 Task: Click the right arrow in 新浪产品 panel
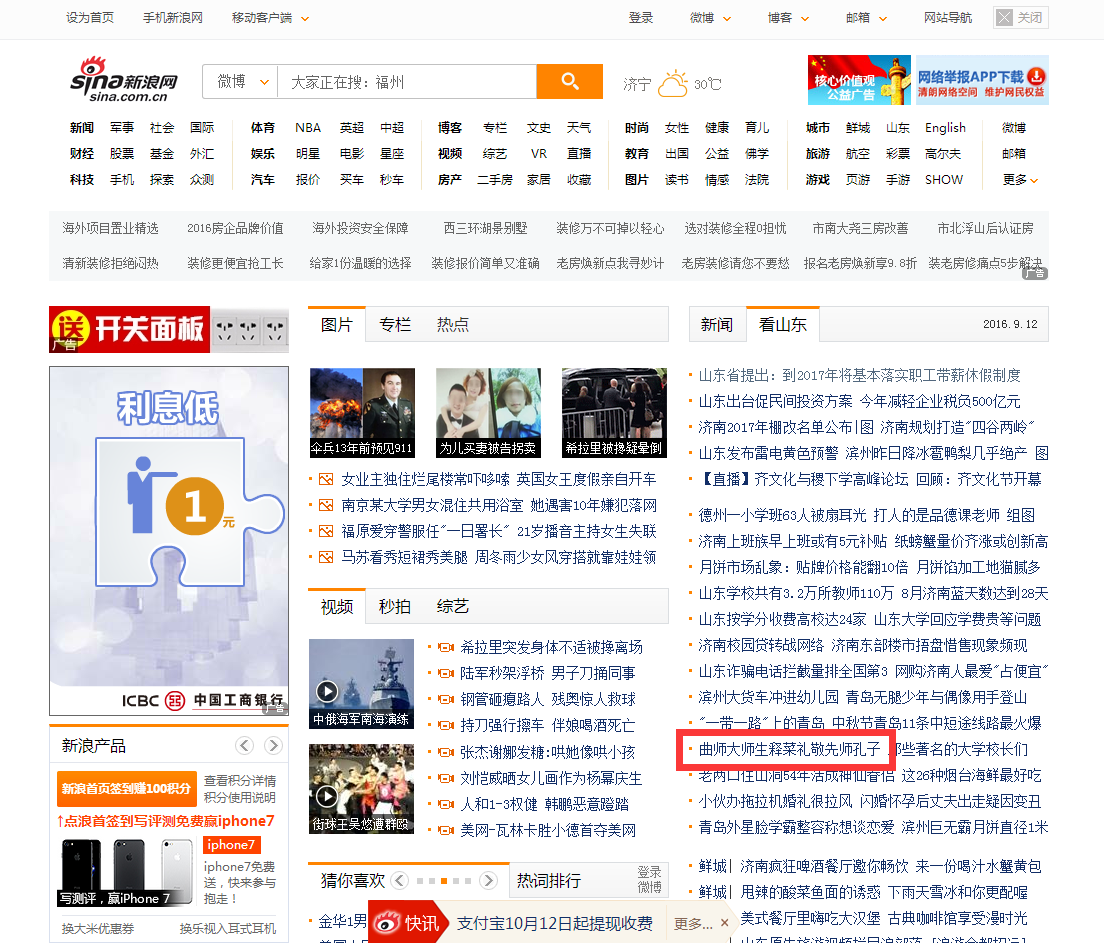click(x=273, y=746)
